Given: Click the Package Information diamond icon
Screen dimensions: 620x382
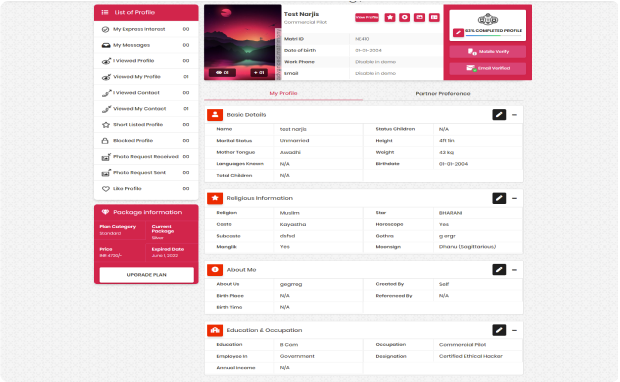Looking at the screenshot, I should click(x=105, y=212).
